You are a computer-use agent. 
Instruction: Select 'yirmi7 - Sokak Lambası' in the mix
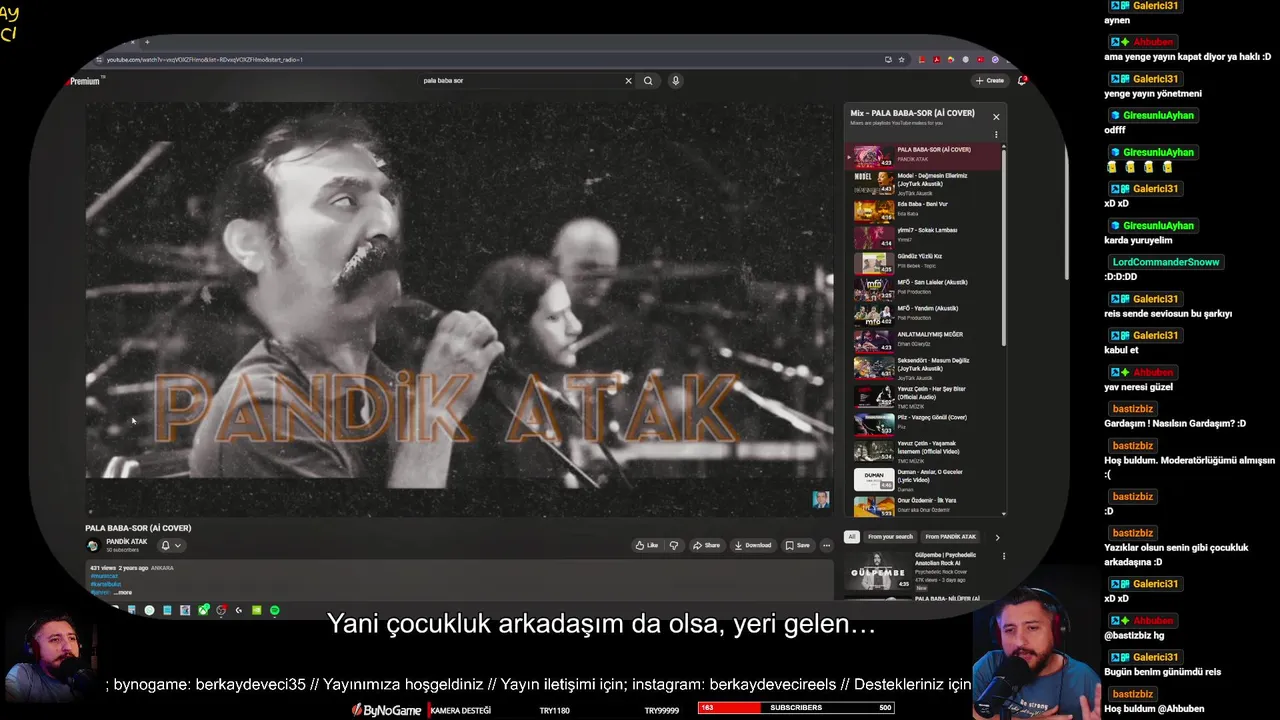(924, 236)
